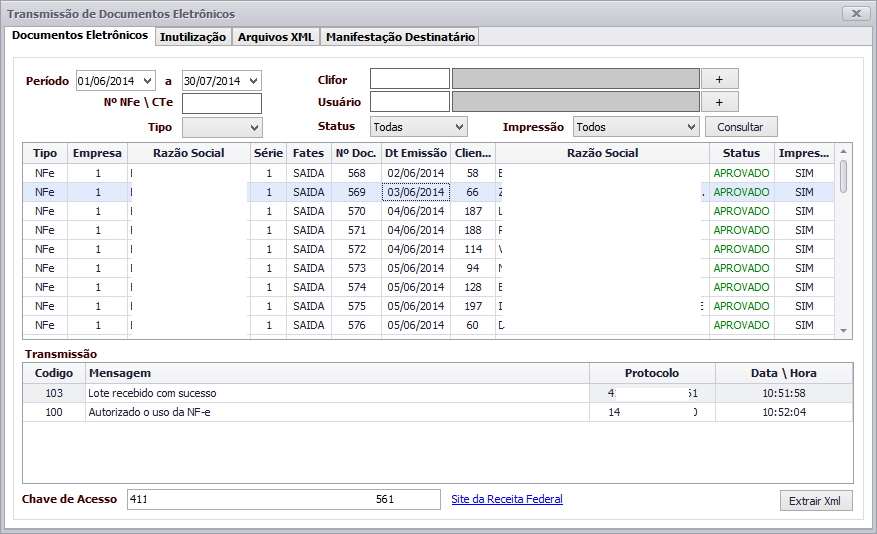
Task: Select document number 576 cell
Action: (356, 325)
